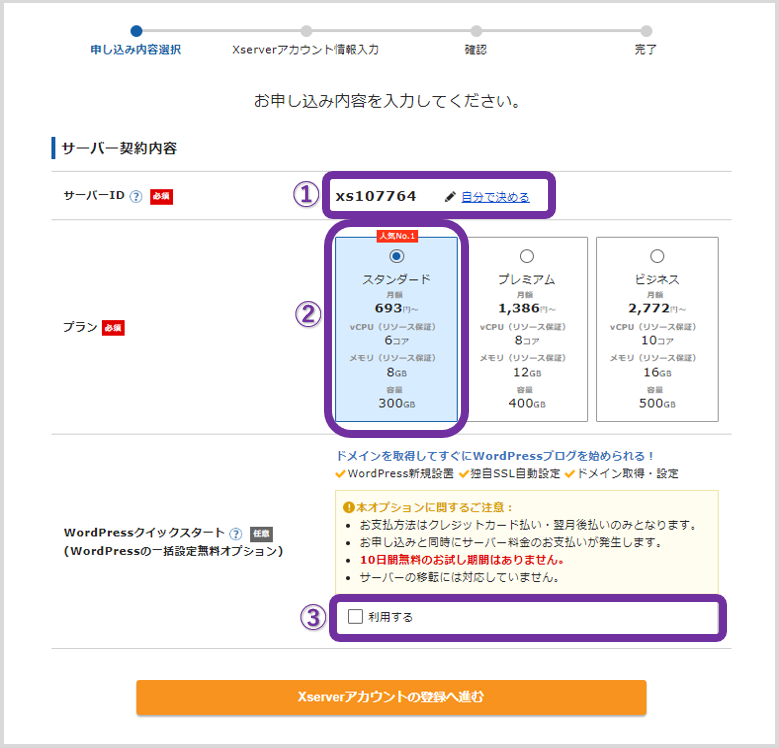Click the 10コア vCPU text in ビジネス
Image resolution: width=779 pixels, height=748 pixels.
(657, 341)
